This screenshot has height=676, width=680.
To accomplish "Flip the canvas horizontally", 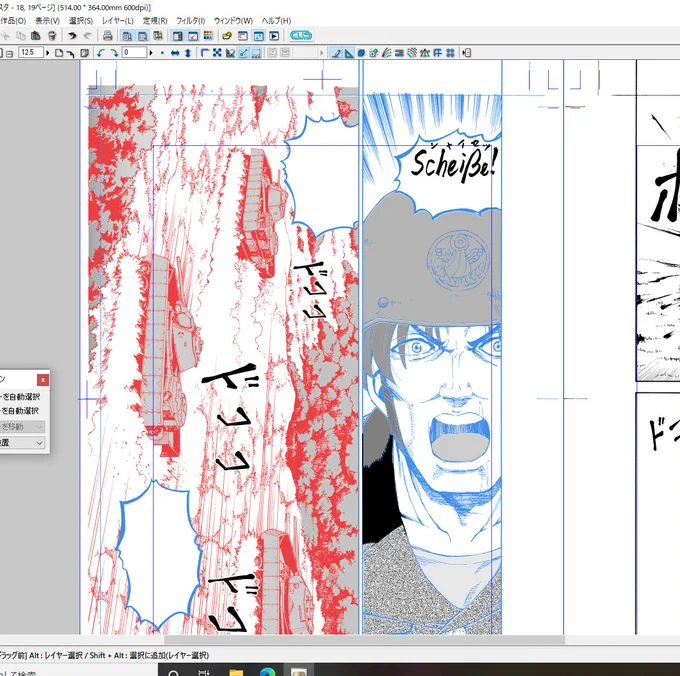I will coord(175,53).
